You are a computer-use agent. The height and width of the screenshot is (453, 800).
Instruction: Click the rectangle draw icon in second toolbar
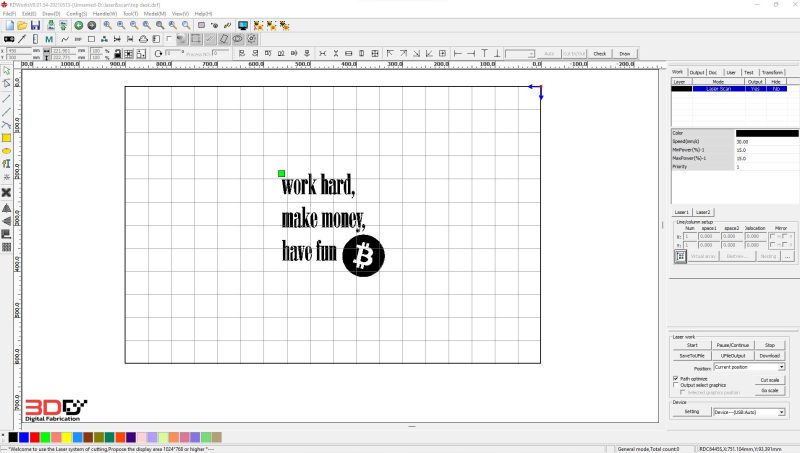pos(91,39)
